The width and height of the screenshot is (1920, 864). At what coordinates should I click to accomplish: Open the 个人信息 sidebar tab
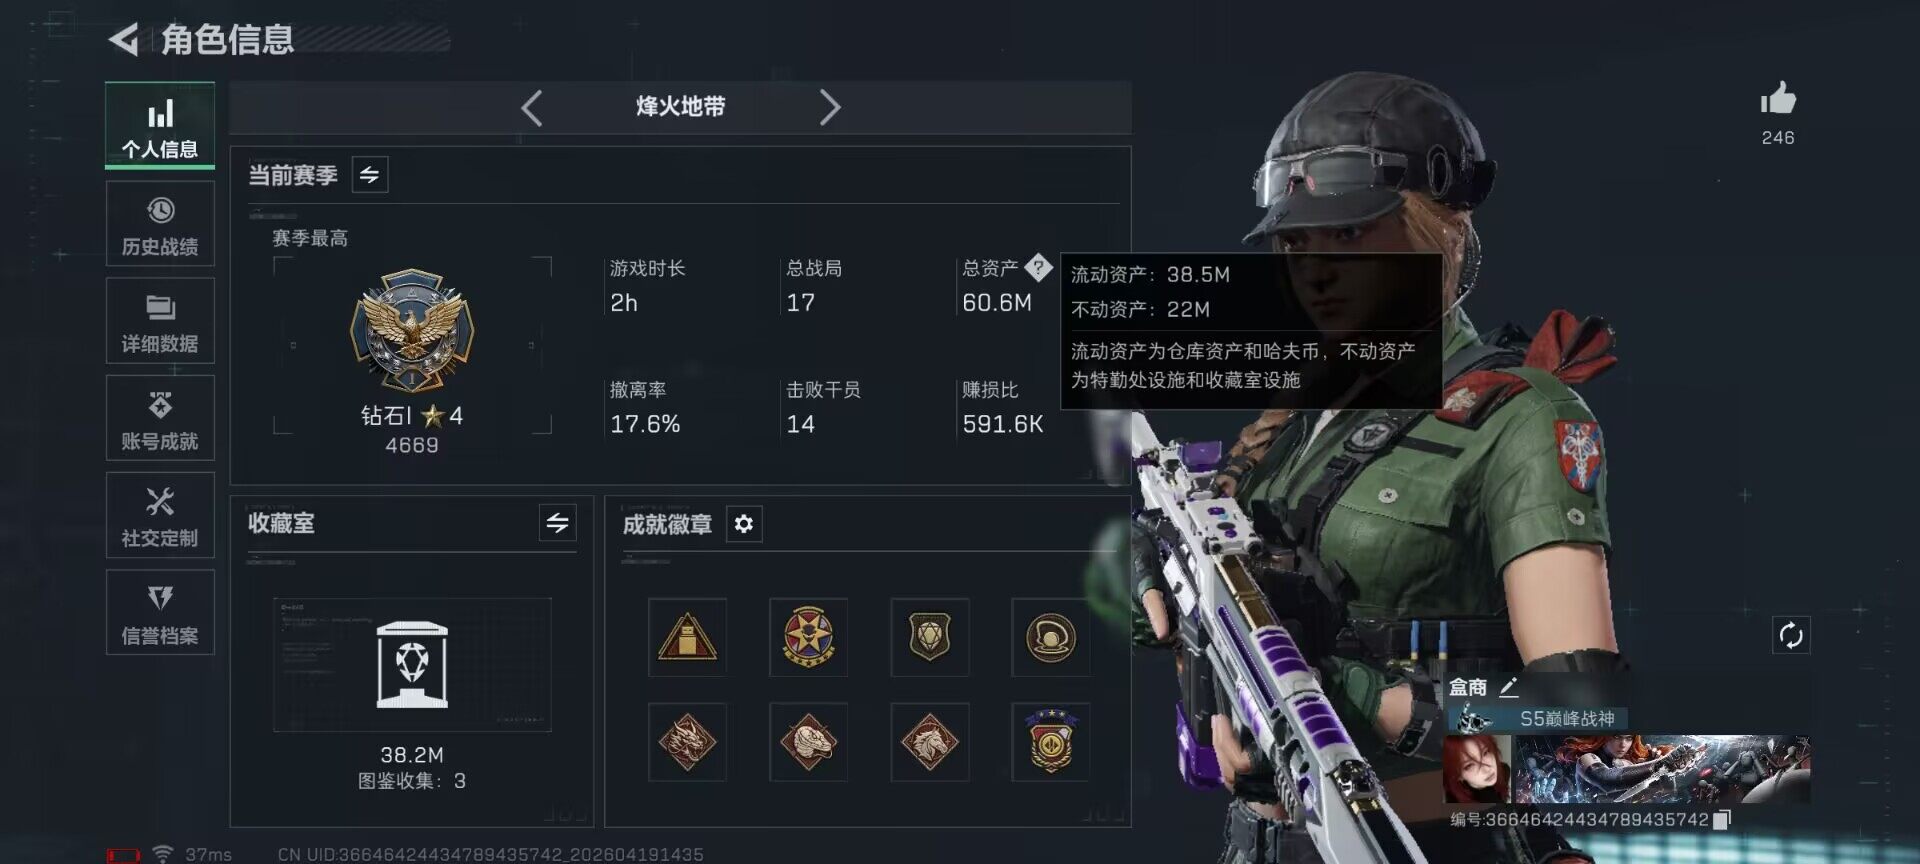coord(160,126)
